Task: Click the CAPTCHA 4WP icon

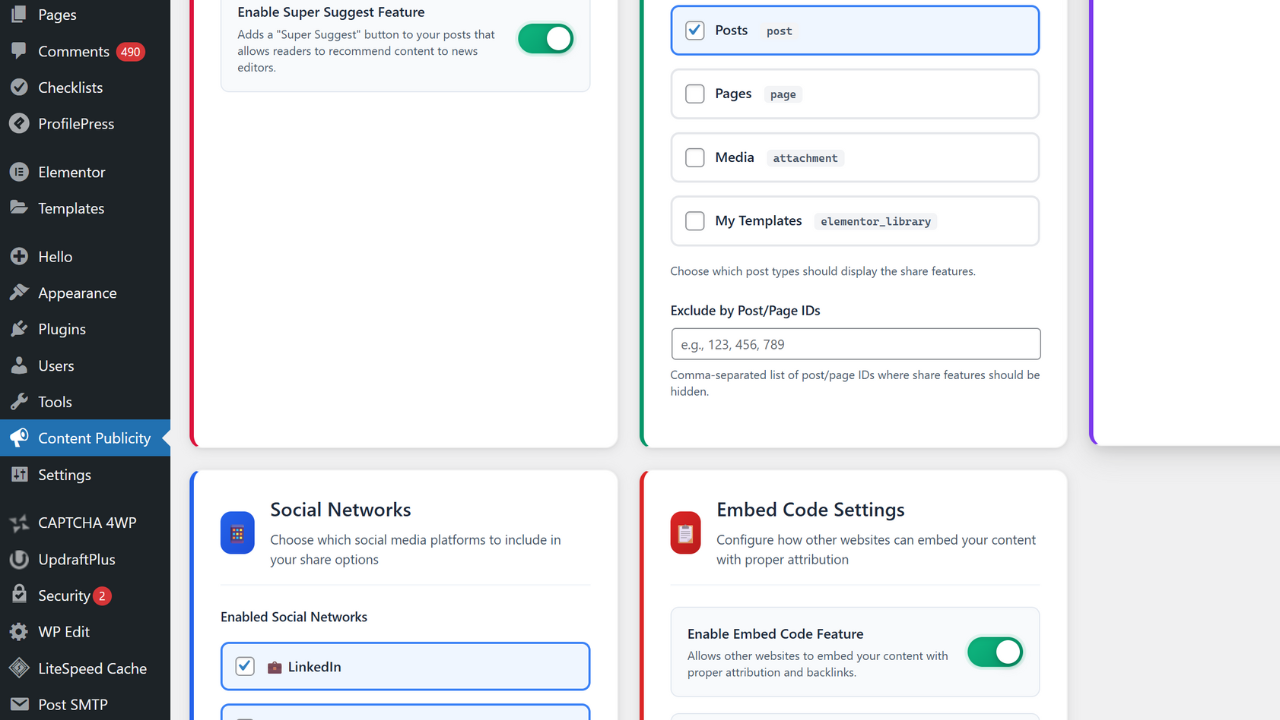Action: (x=19, y=523)
